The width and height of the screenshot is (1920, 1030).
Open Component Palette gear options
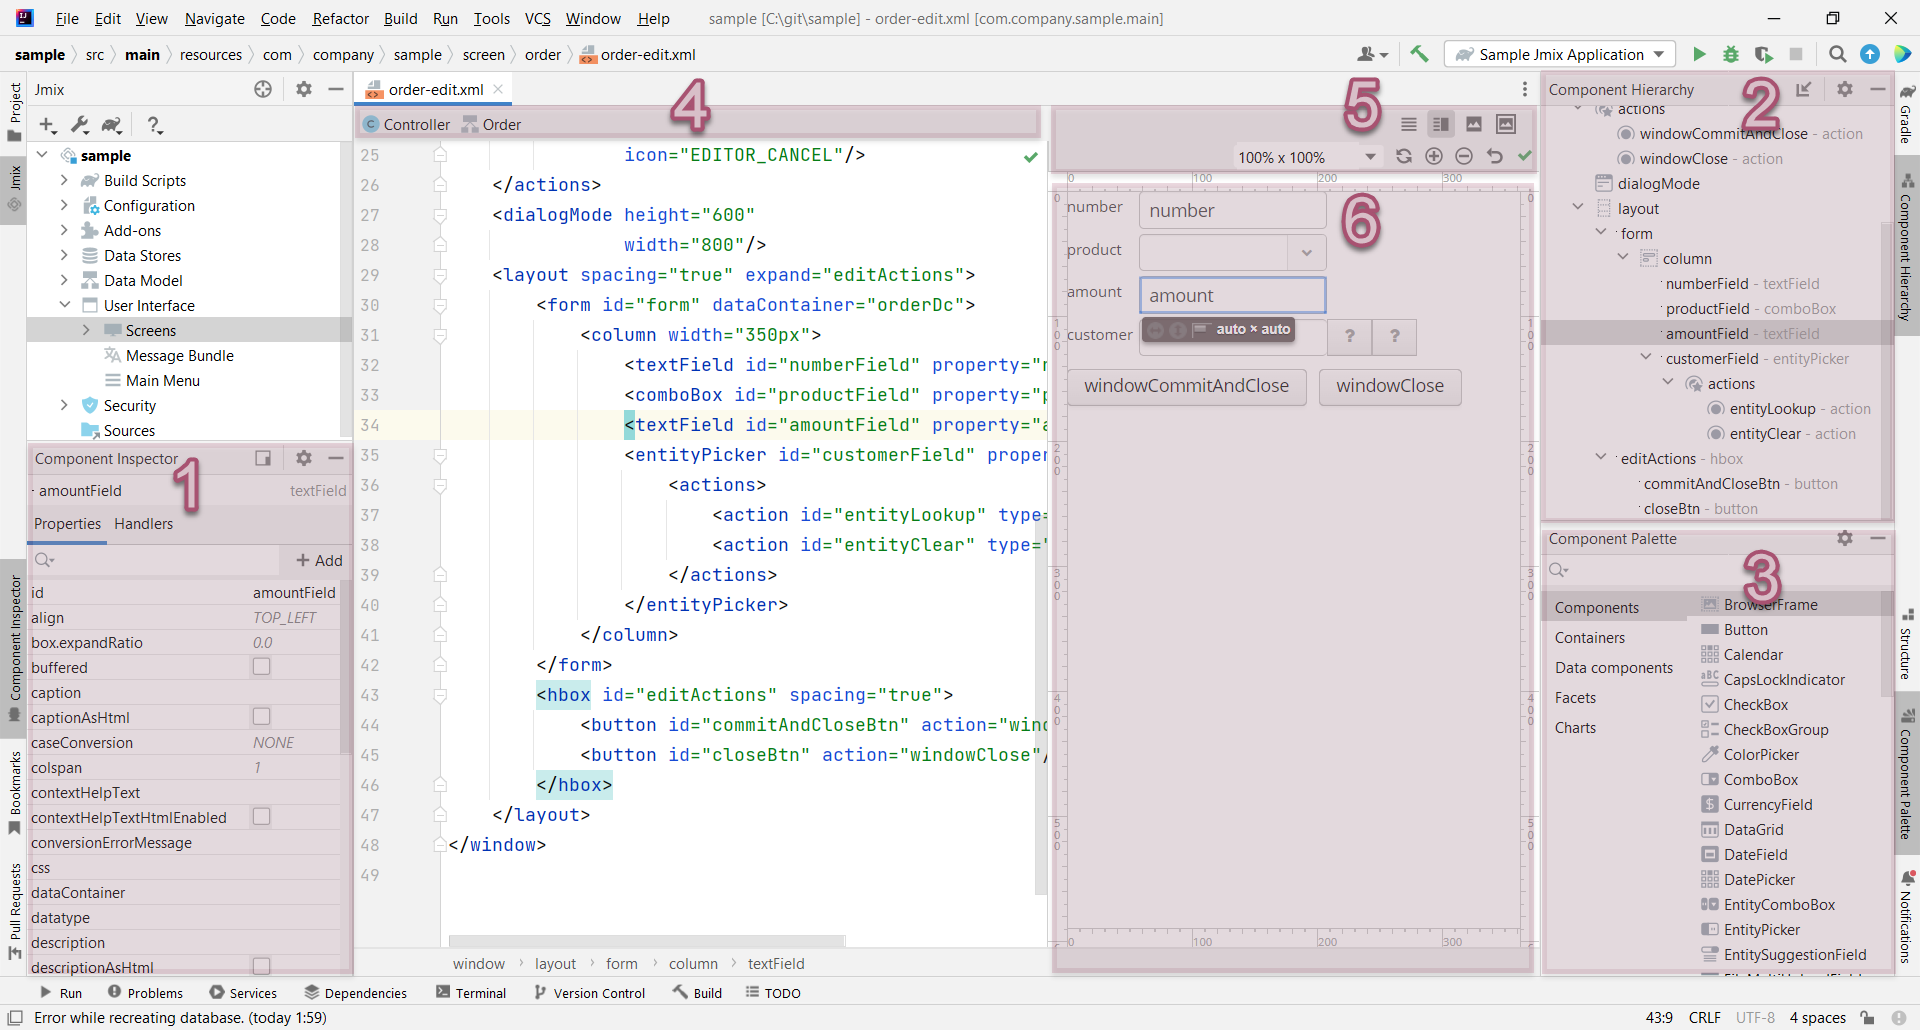coord(1845,538)
